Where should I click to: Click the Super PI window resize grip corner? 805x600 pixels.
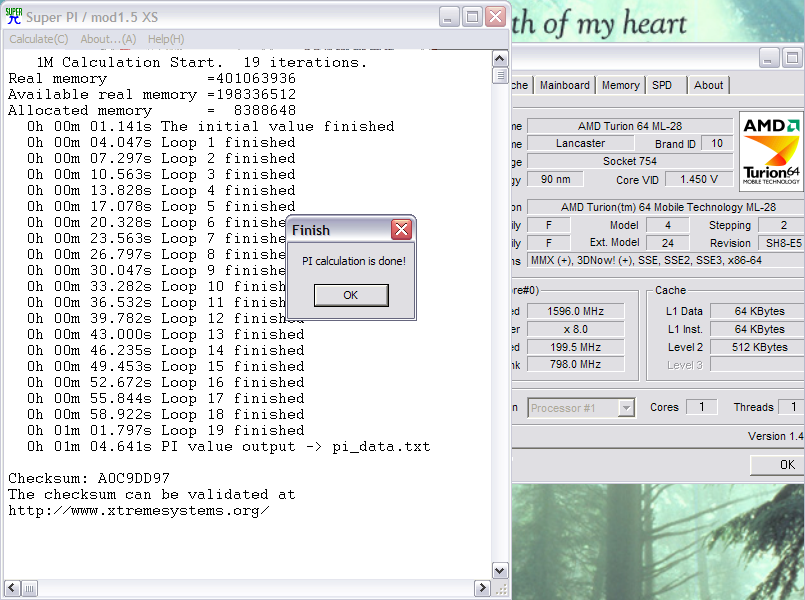coord(501,589)
